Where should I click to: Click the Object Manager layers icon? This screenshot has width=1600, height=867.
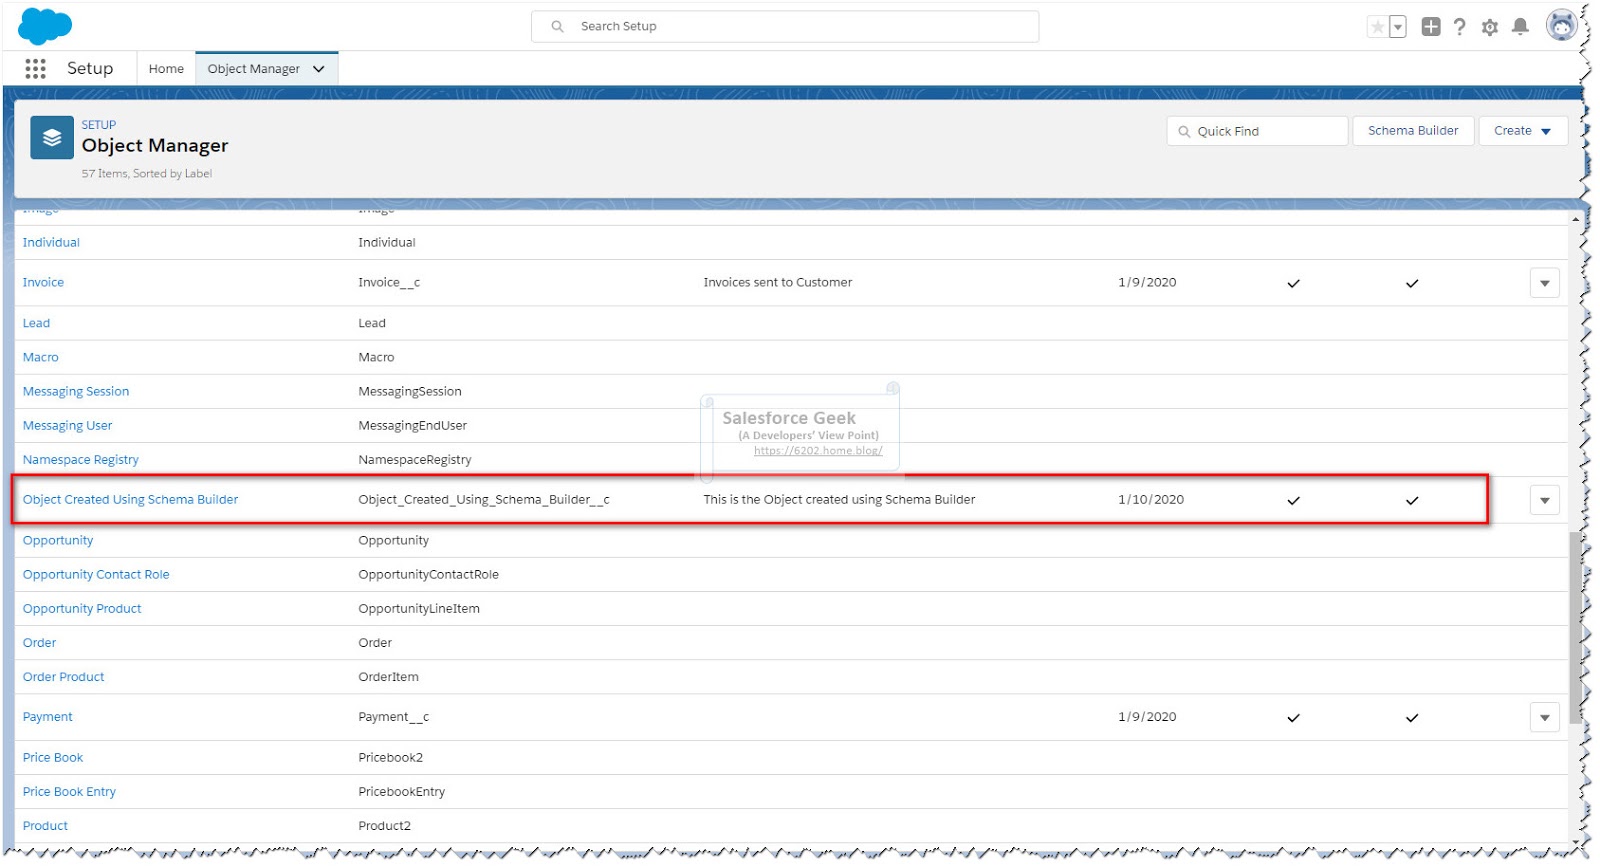point(52,138)
